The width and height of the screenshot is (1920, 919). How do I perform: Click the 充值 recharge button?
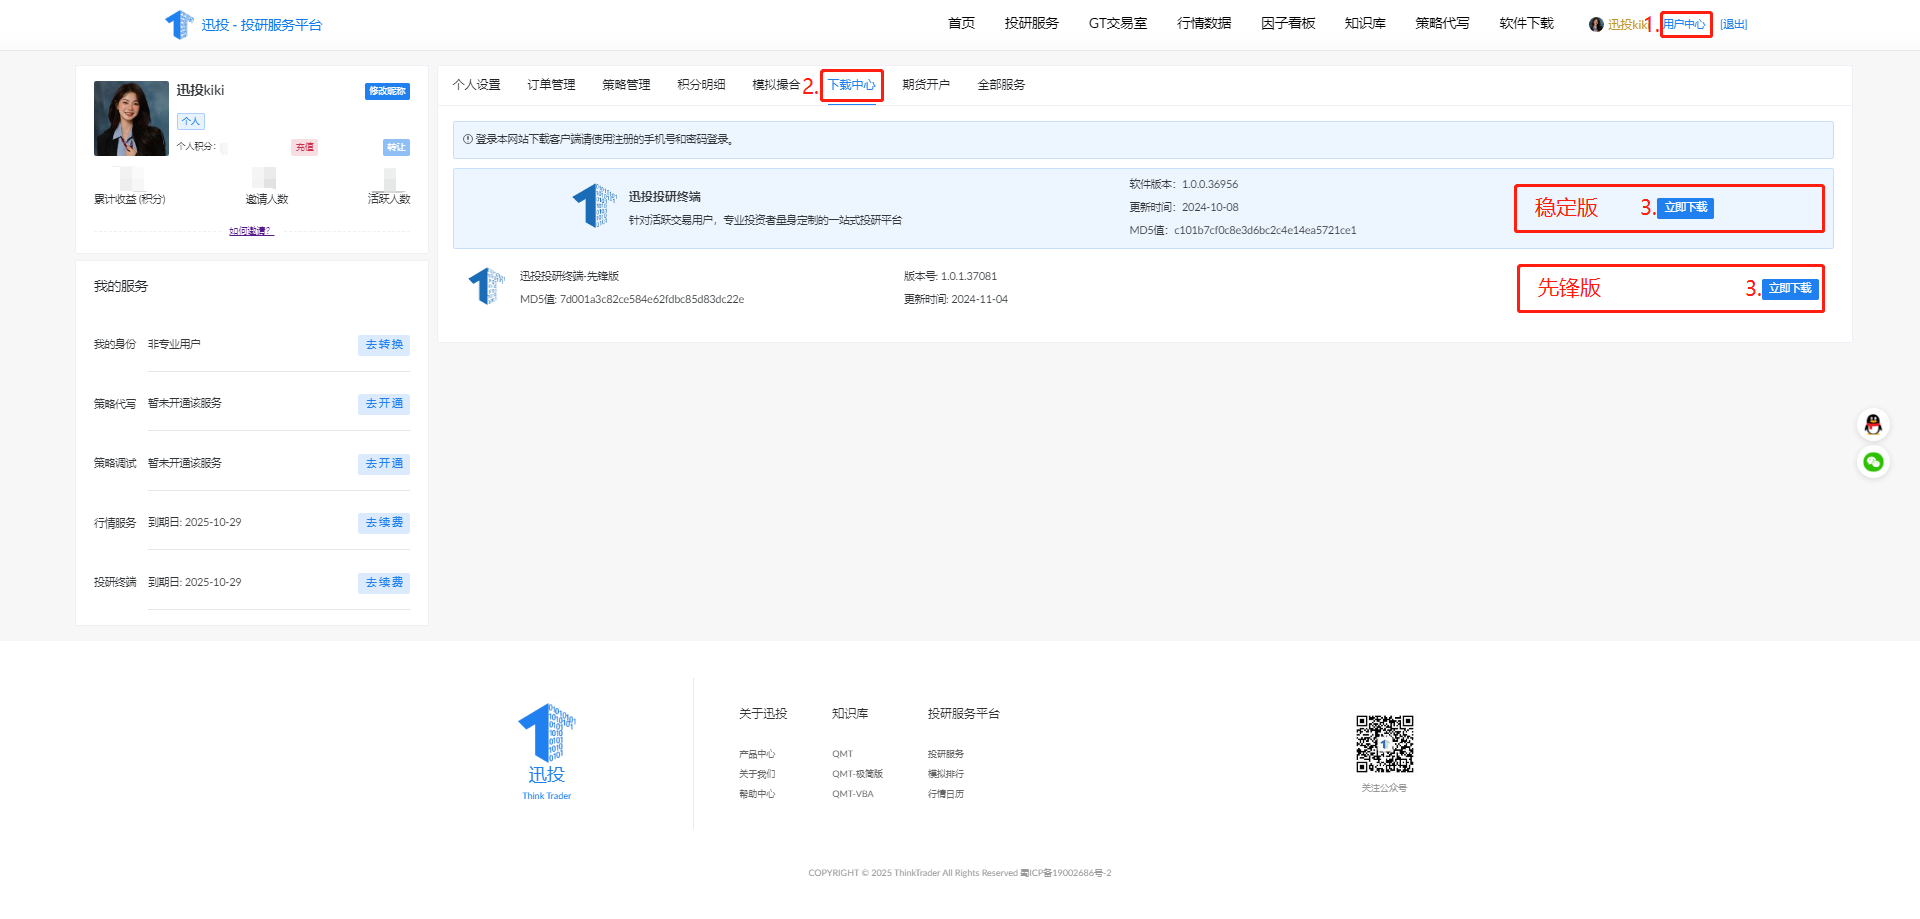pos(305,147)
